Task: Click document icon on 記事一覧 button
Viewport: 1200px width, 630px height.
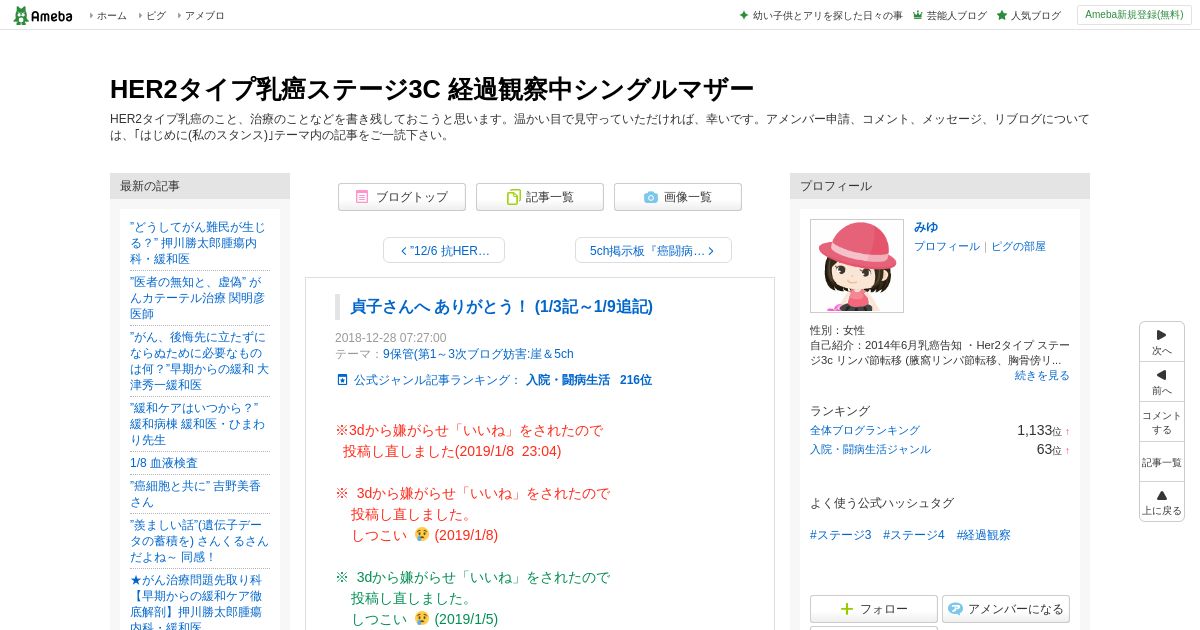Action: (513, 197)
